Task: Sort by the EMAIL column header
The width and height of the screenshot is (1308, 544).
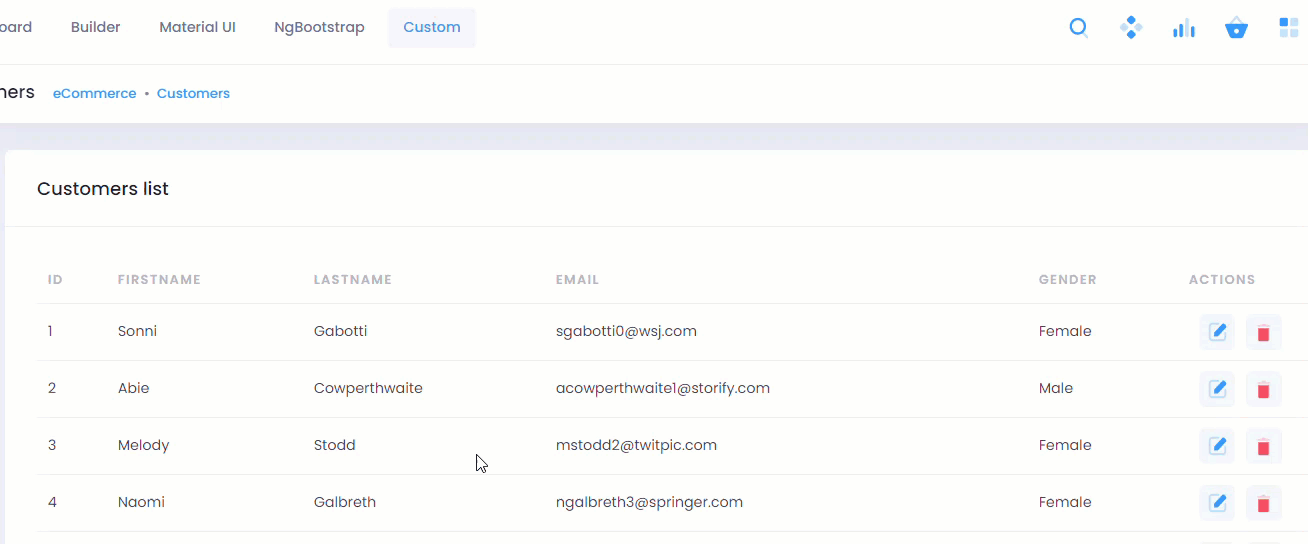Action: [577, 280]
